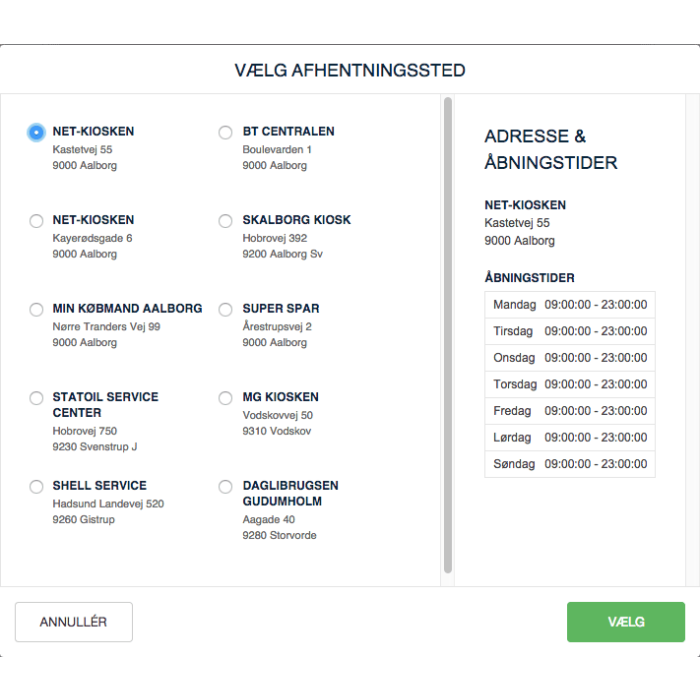Viewport: 700px width, 700px height.
Task: Click 9200 Aalborg Sv postal text
Action: point(283,254)
